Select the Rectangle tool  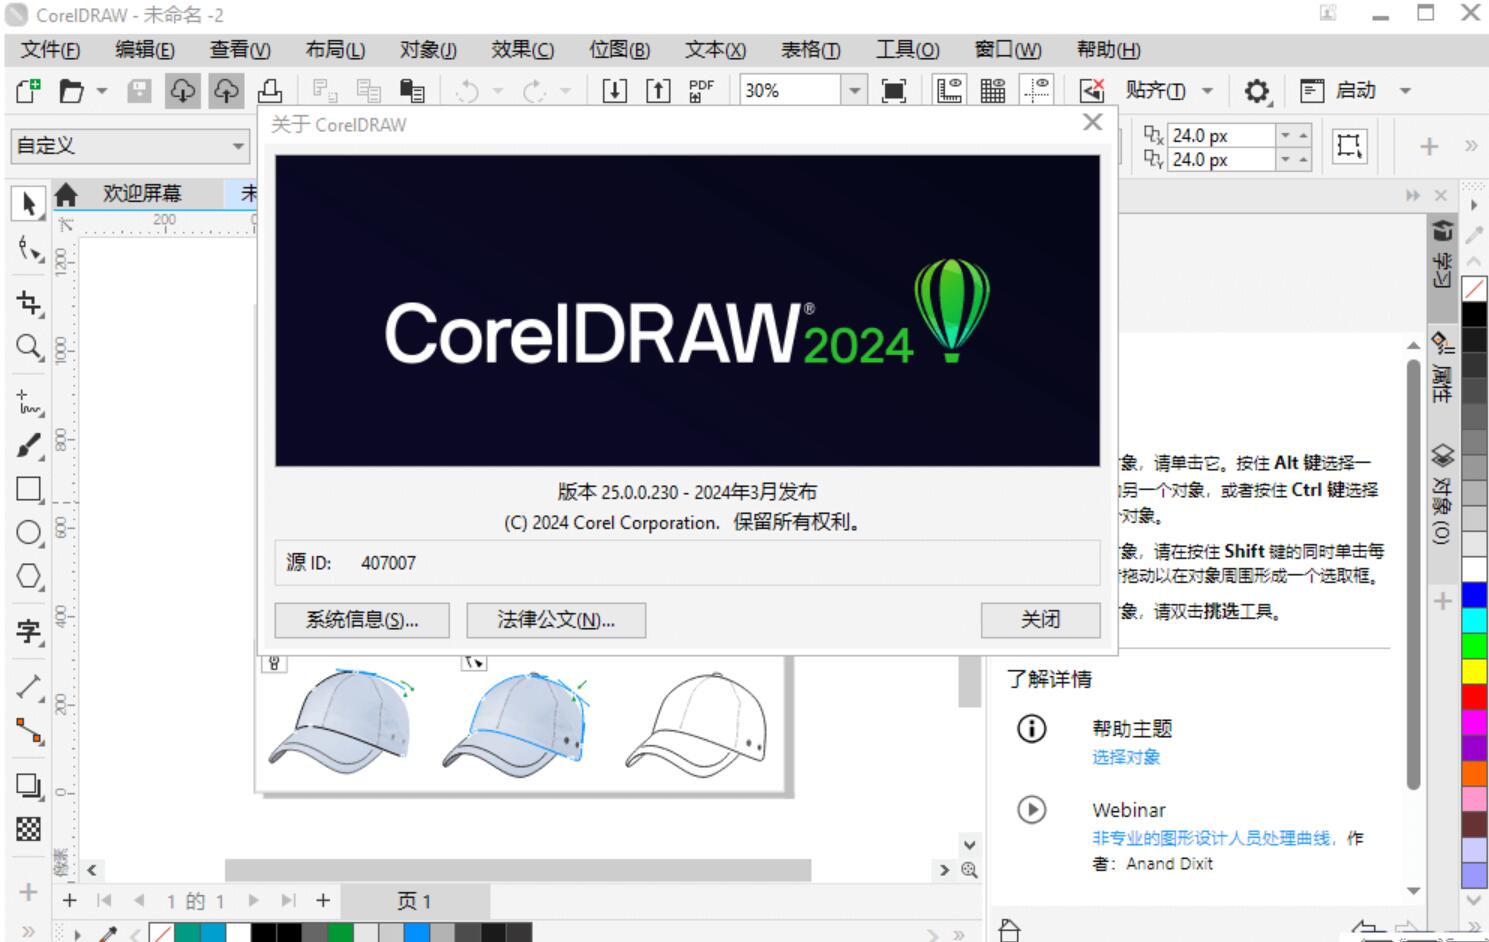coord(28,489)
